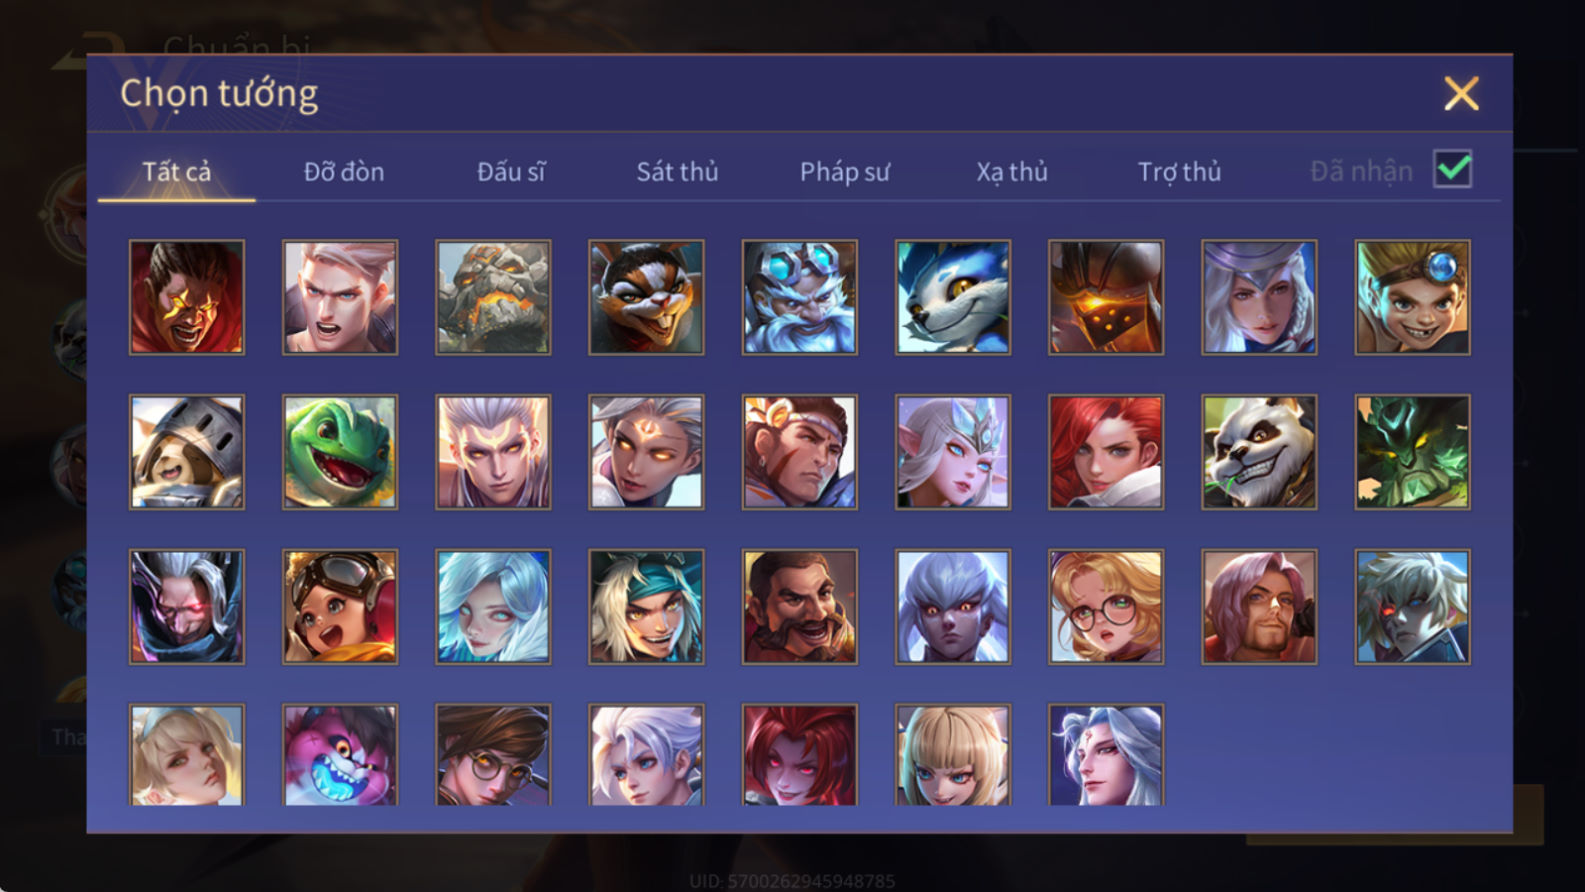Switch to the Sát thủ tab
This screenshot has width=1585, height=892.
(678, 172)
